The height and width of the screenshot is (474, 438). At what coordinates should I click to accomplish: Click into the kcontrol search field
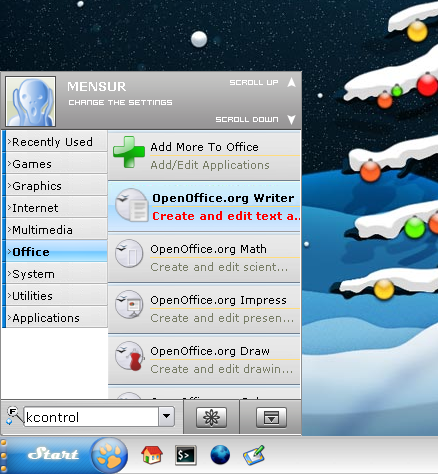[x=91, y=416]
